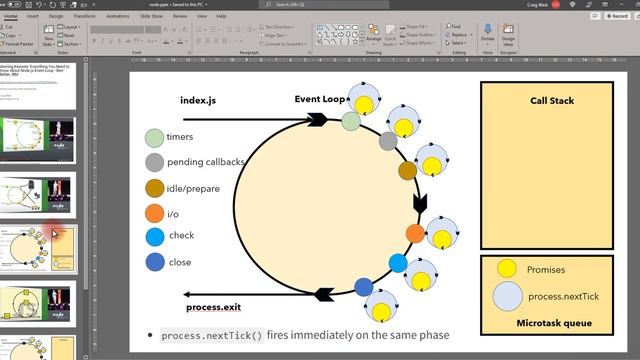Open the View tab
640x360 pixels.
point(202,16)
